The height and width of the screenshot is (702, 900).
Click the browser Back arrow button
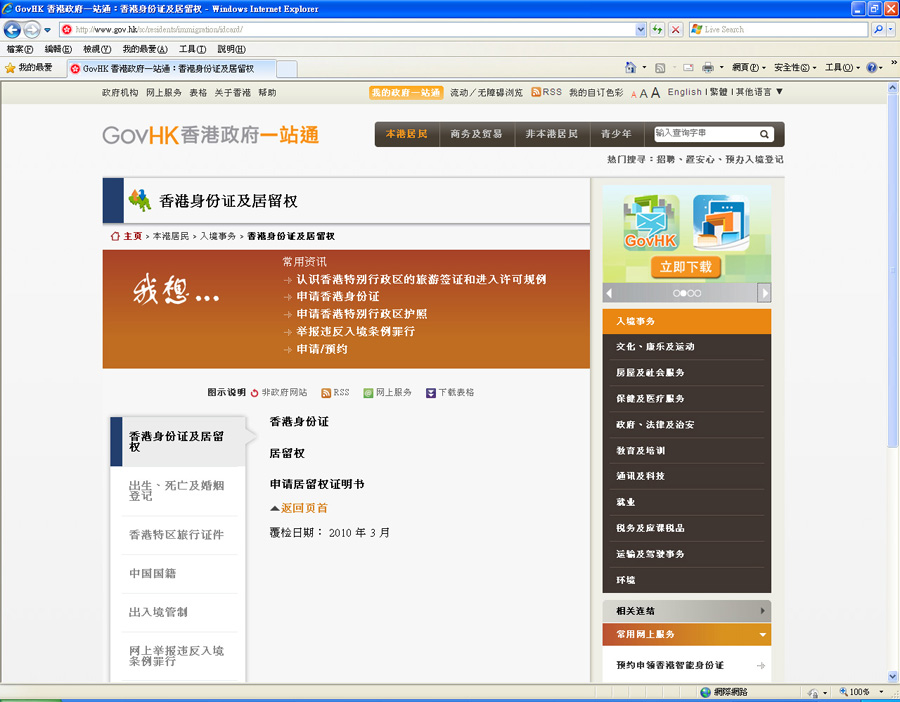(13, 30)
